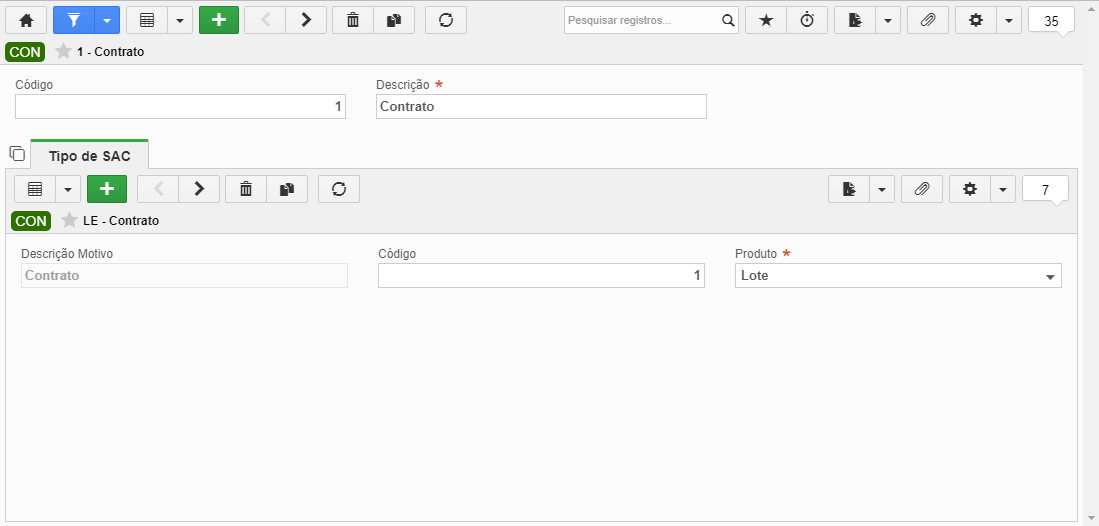Expand top settings gear dropdown arrow
Screen dimensions: 1099x526
point(1008,20)
